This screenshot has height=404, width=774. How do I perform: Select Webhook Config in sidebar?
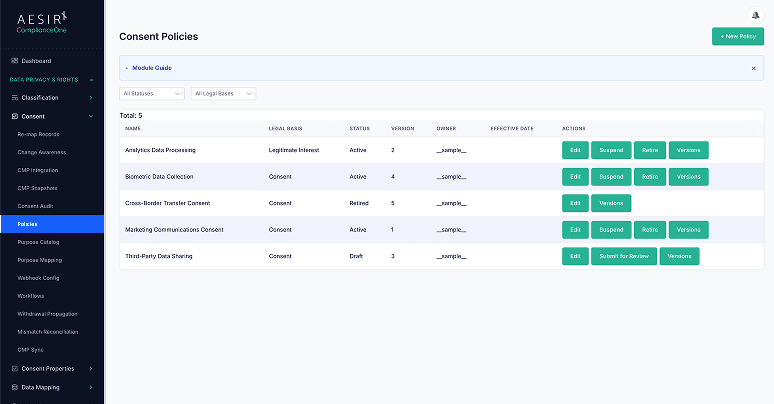click(x=39, y=278)
